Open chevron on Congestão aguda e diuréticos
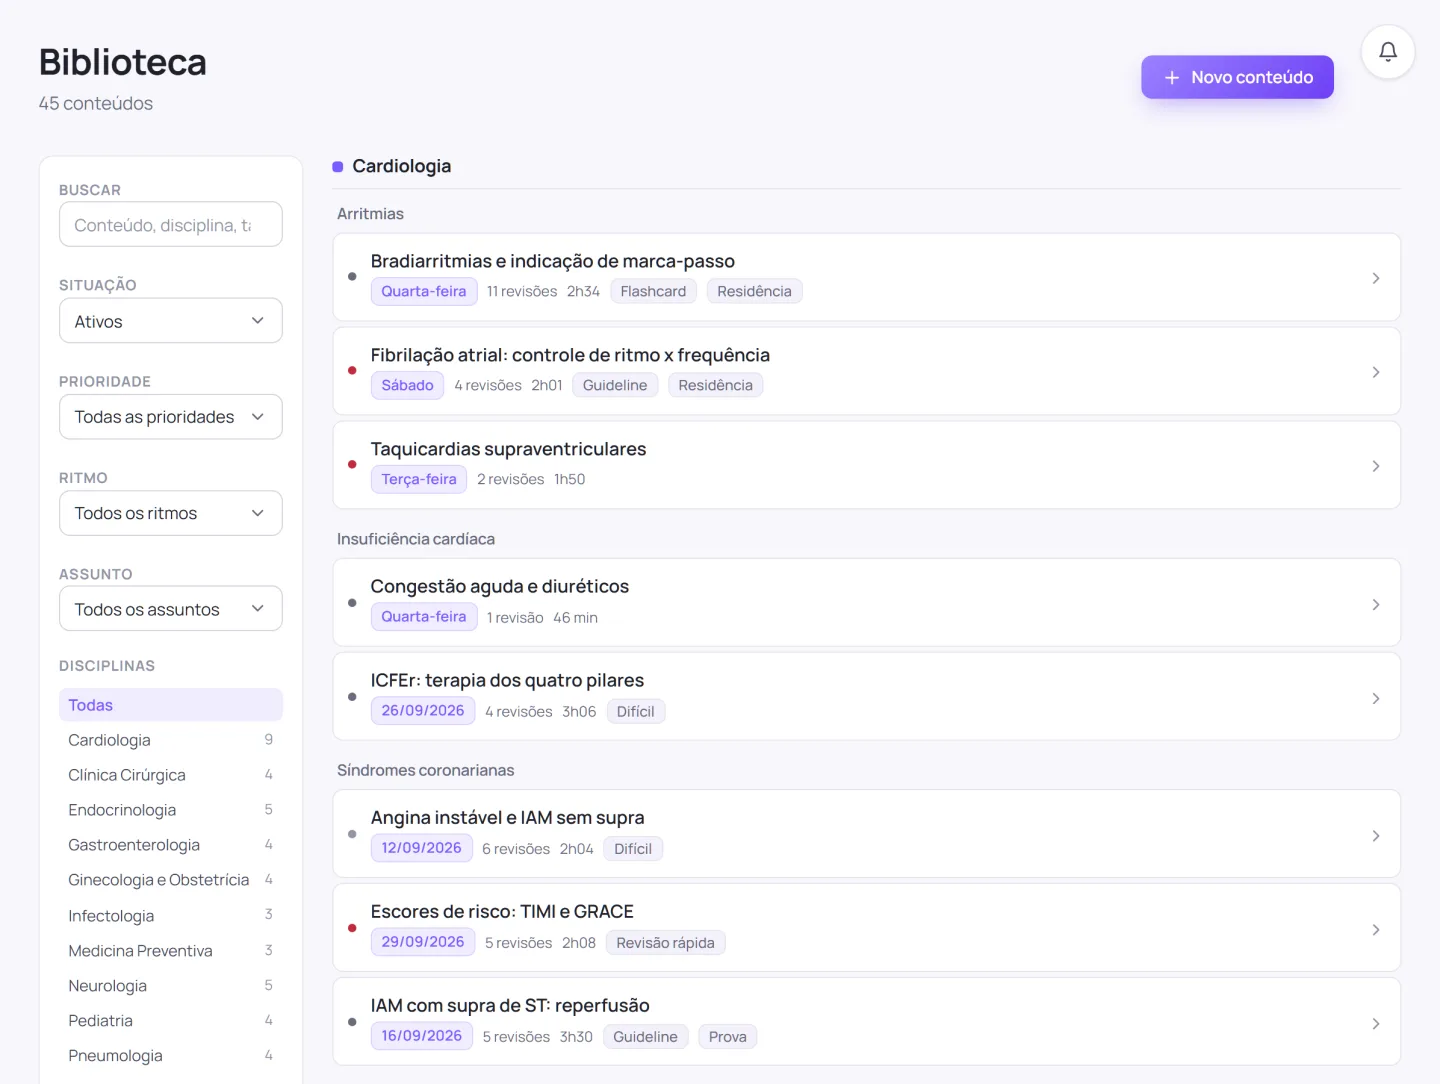 tap(1376, 604)
